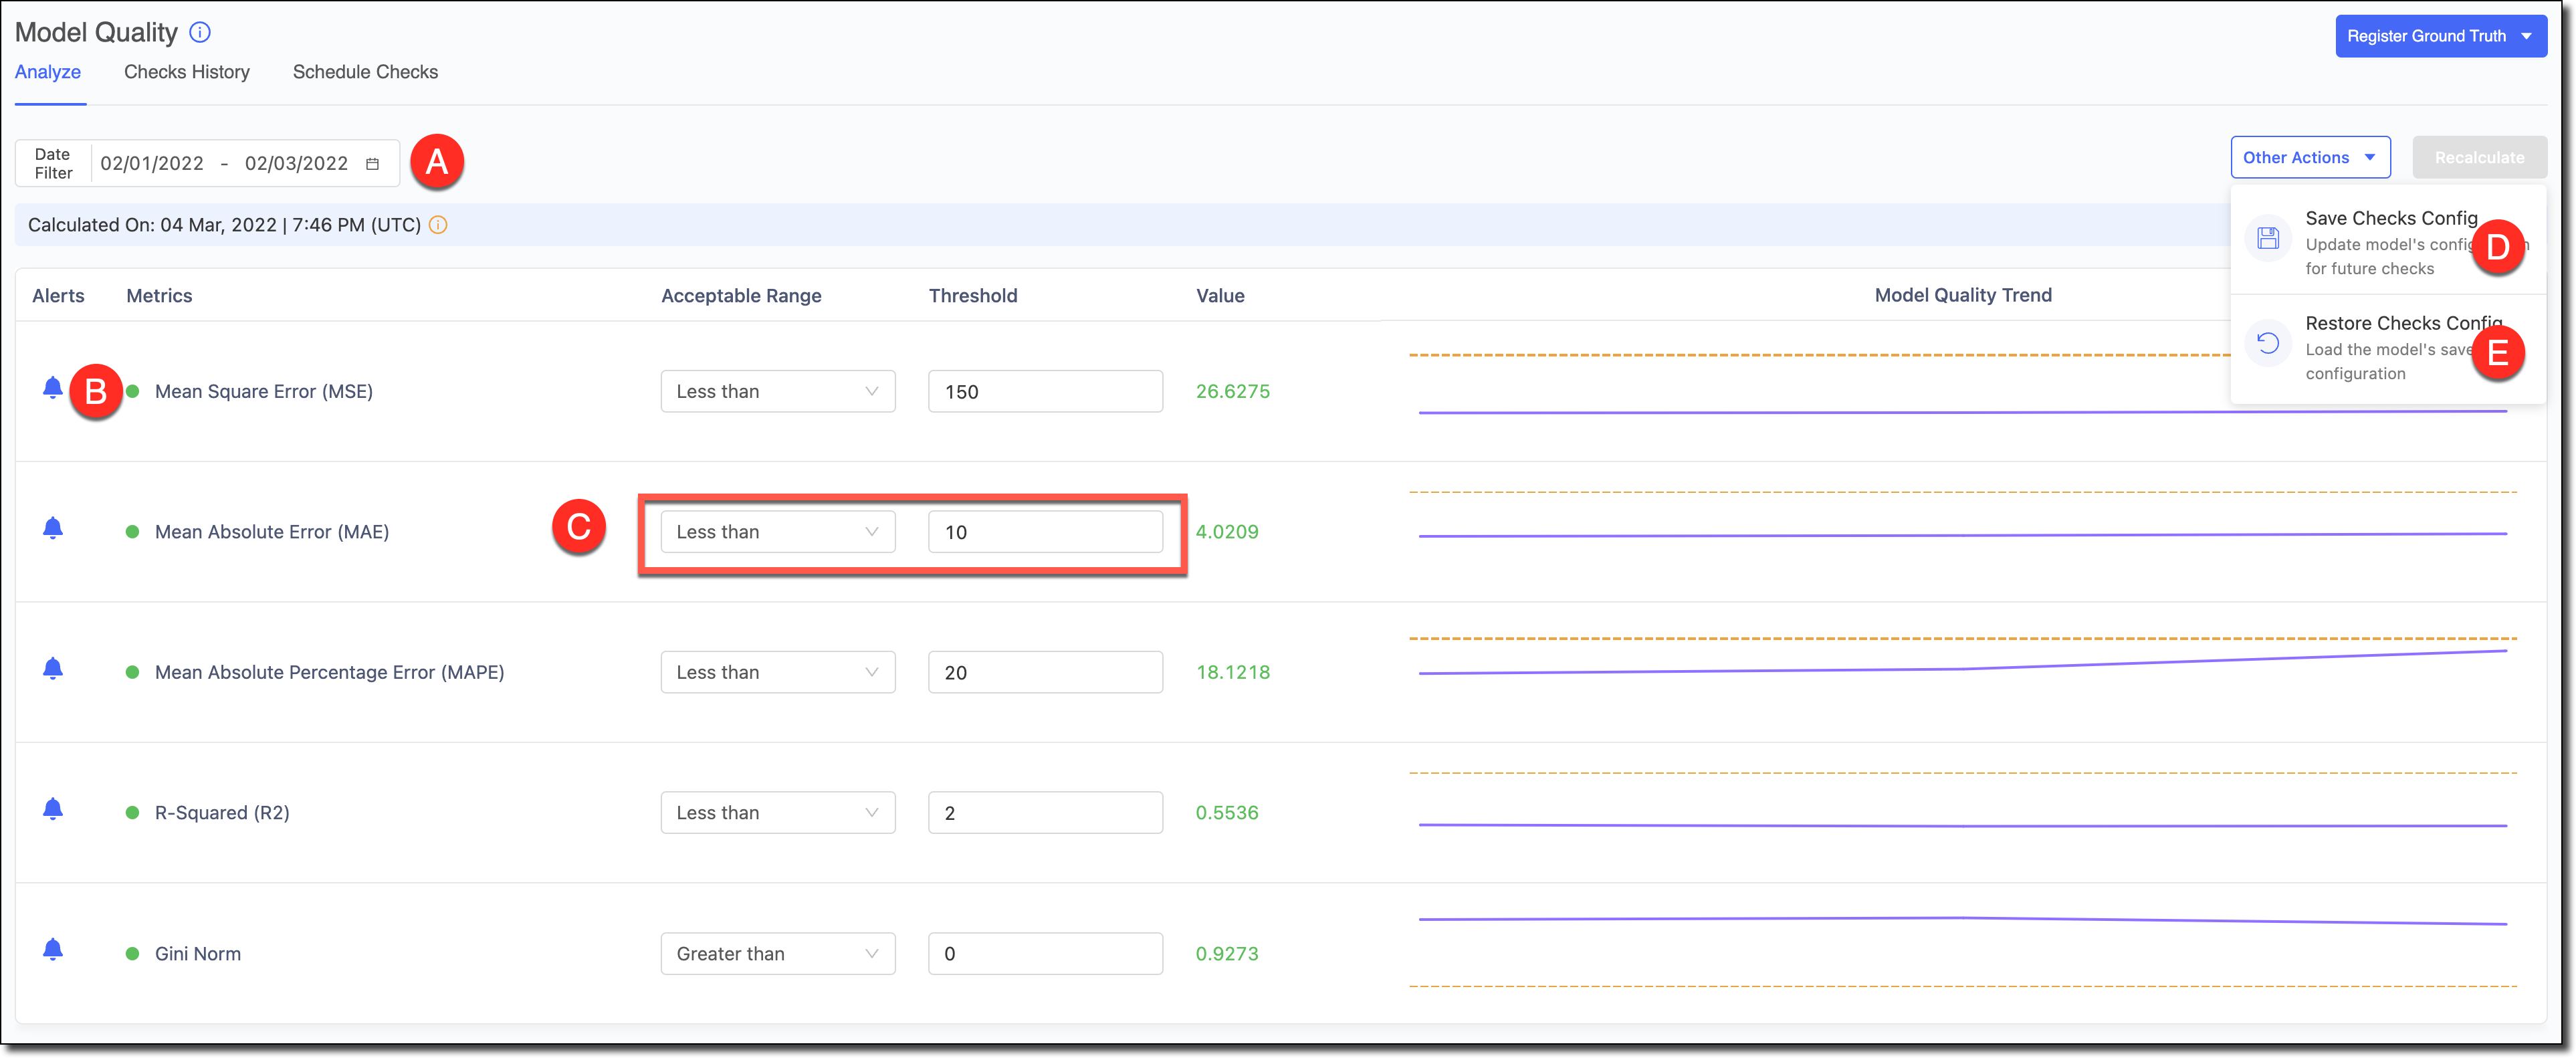Click the Acceptable Range column header
The image size is (2576, 1058).
pos(741,296)
